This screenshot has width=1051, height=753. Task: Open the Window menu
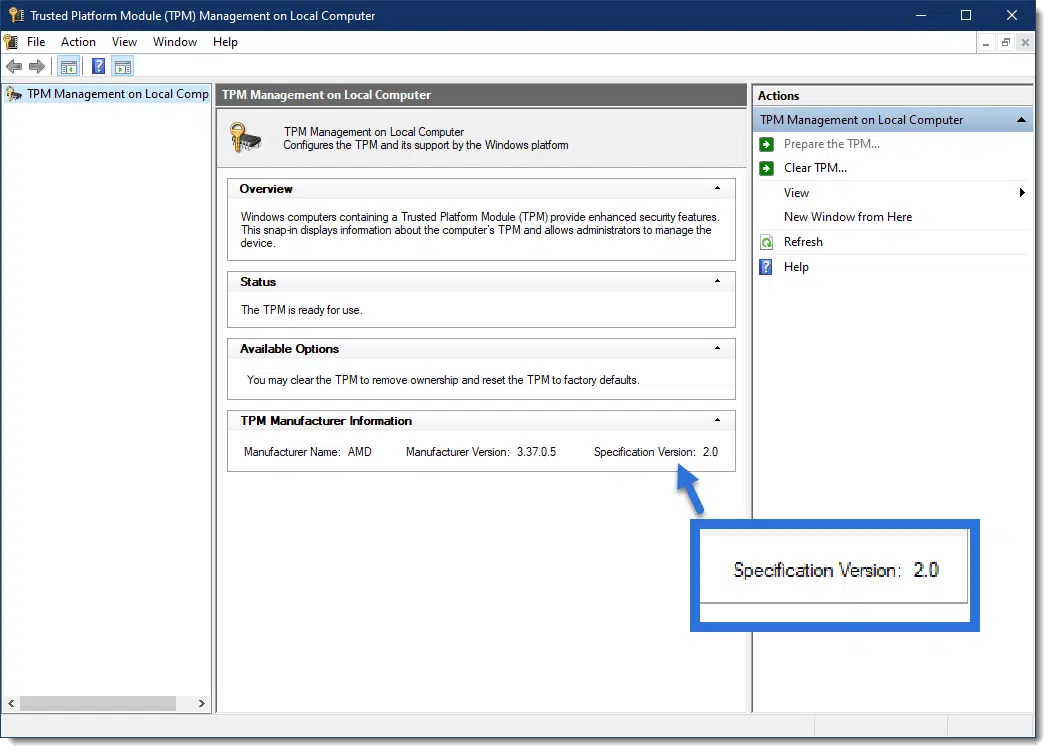tap(175, 42)
